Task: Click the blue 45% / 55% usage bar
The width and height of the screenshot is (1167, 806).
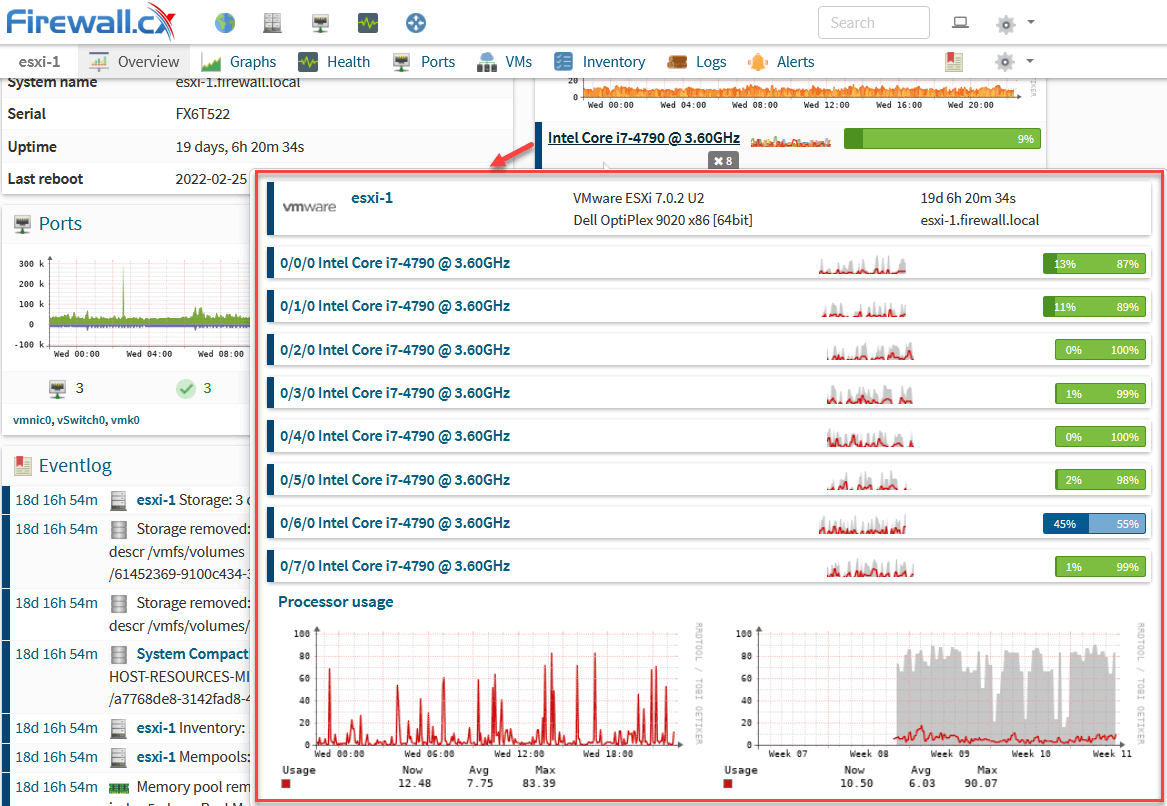Action: (1095, 524)
